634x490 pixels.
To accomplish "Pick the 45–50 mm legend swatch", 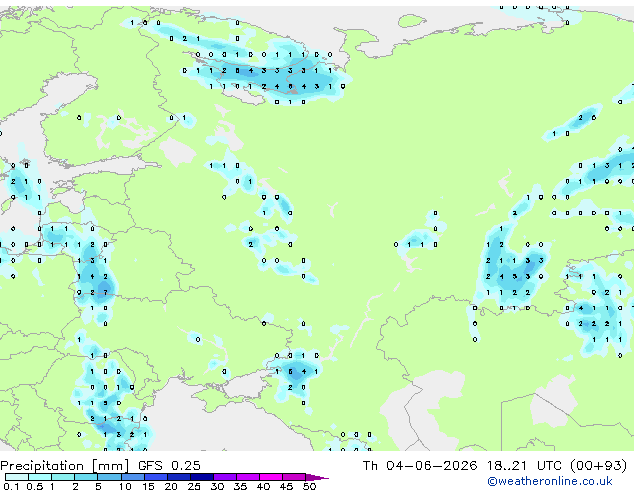I will pos(294,477).
